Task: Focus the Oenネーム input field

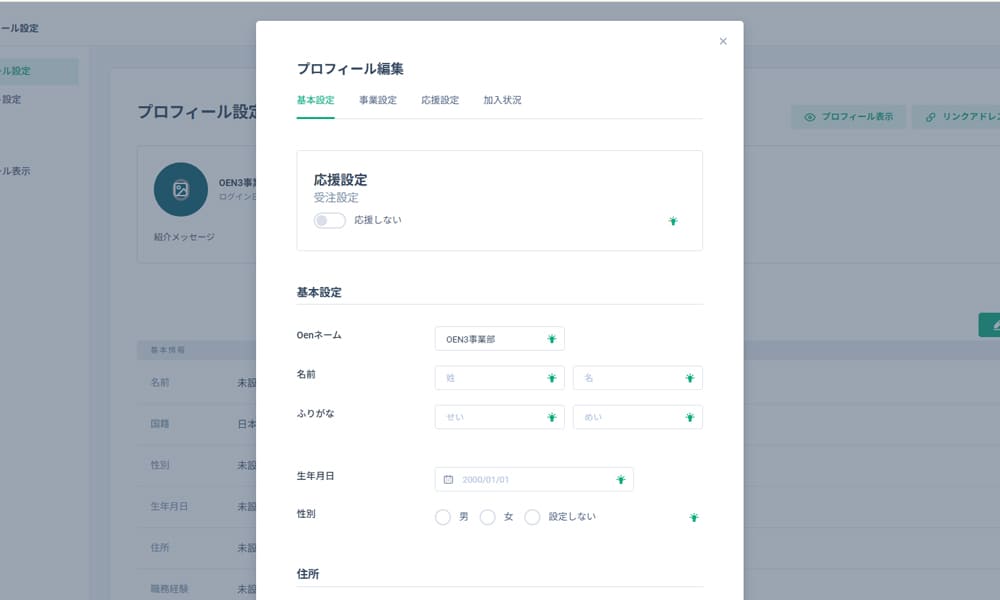Action: [x=490, y=339]
